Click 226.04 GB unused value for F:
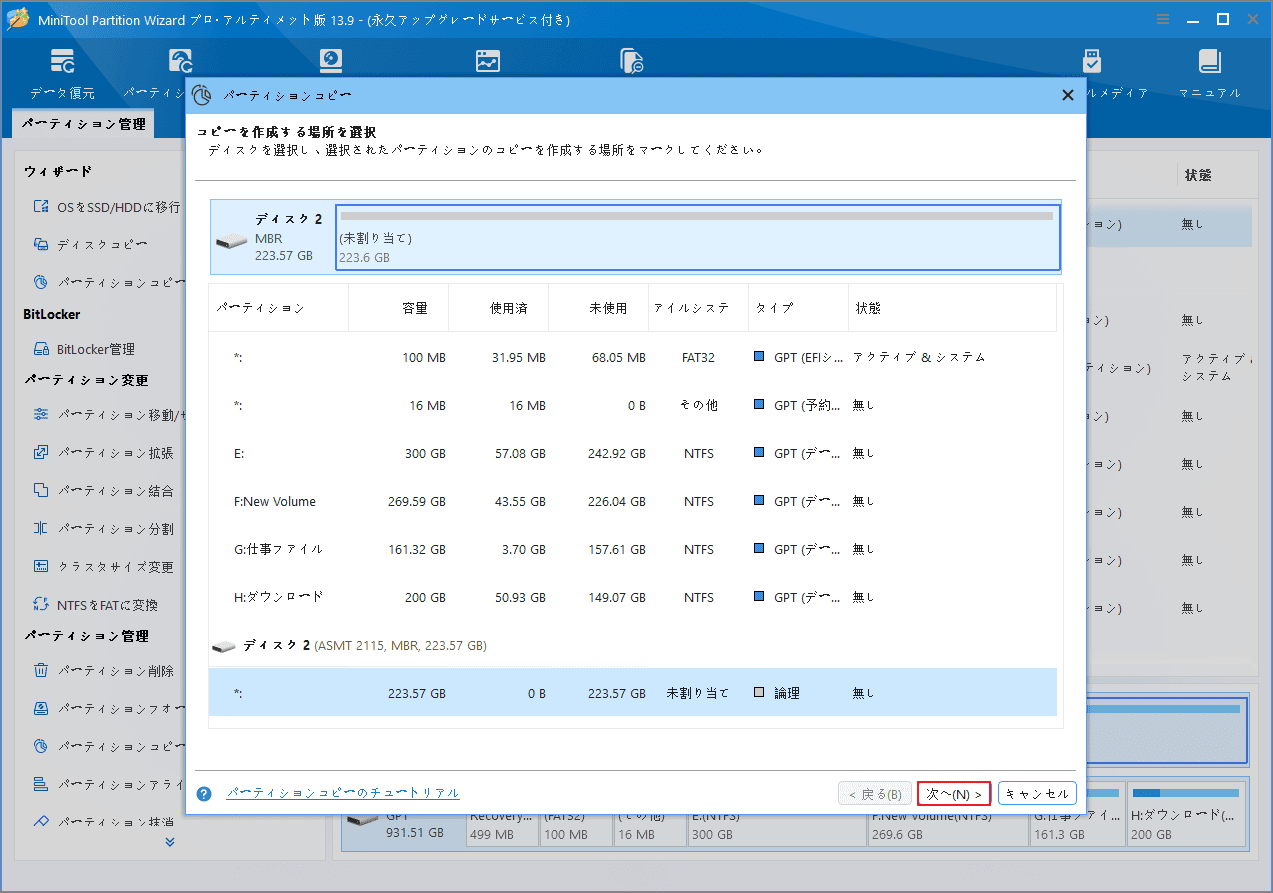Viewport: 1273px width, 893px height. coord(616,501)
